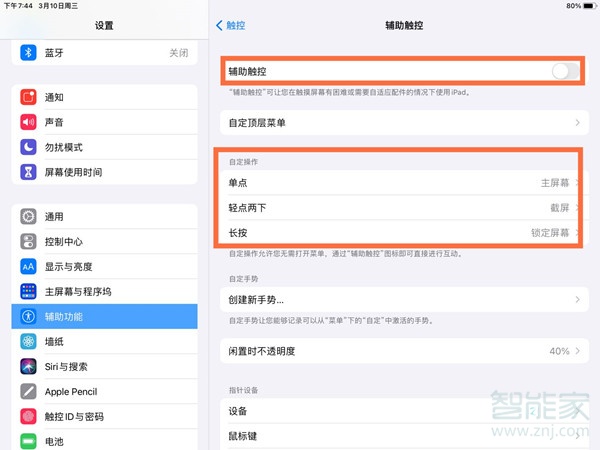This screenshot has width=600, height=450.
Task: Open 勿扰模式 moon icon
Action: click(28, 147)
